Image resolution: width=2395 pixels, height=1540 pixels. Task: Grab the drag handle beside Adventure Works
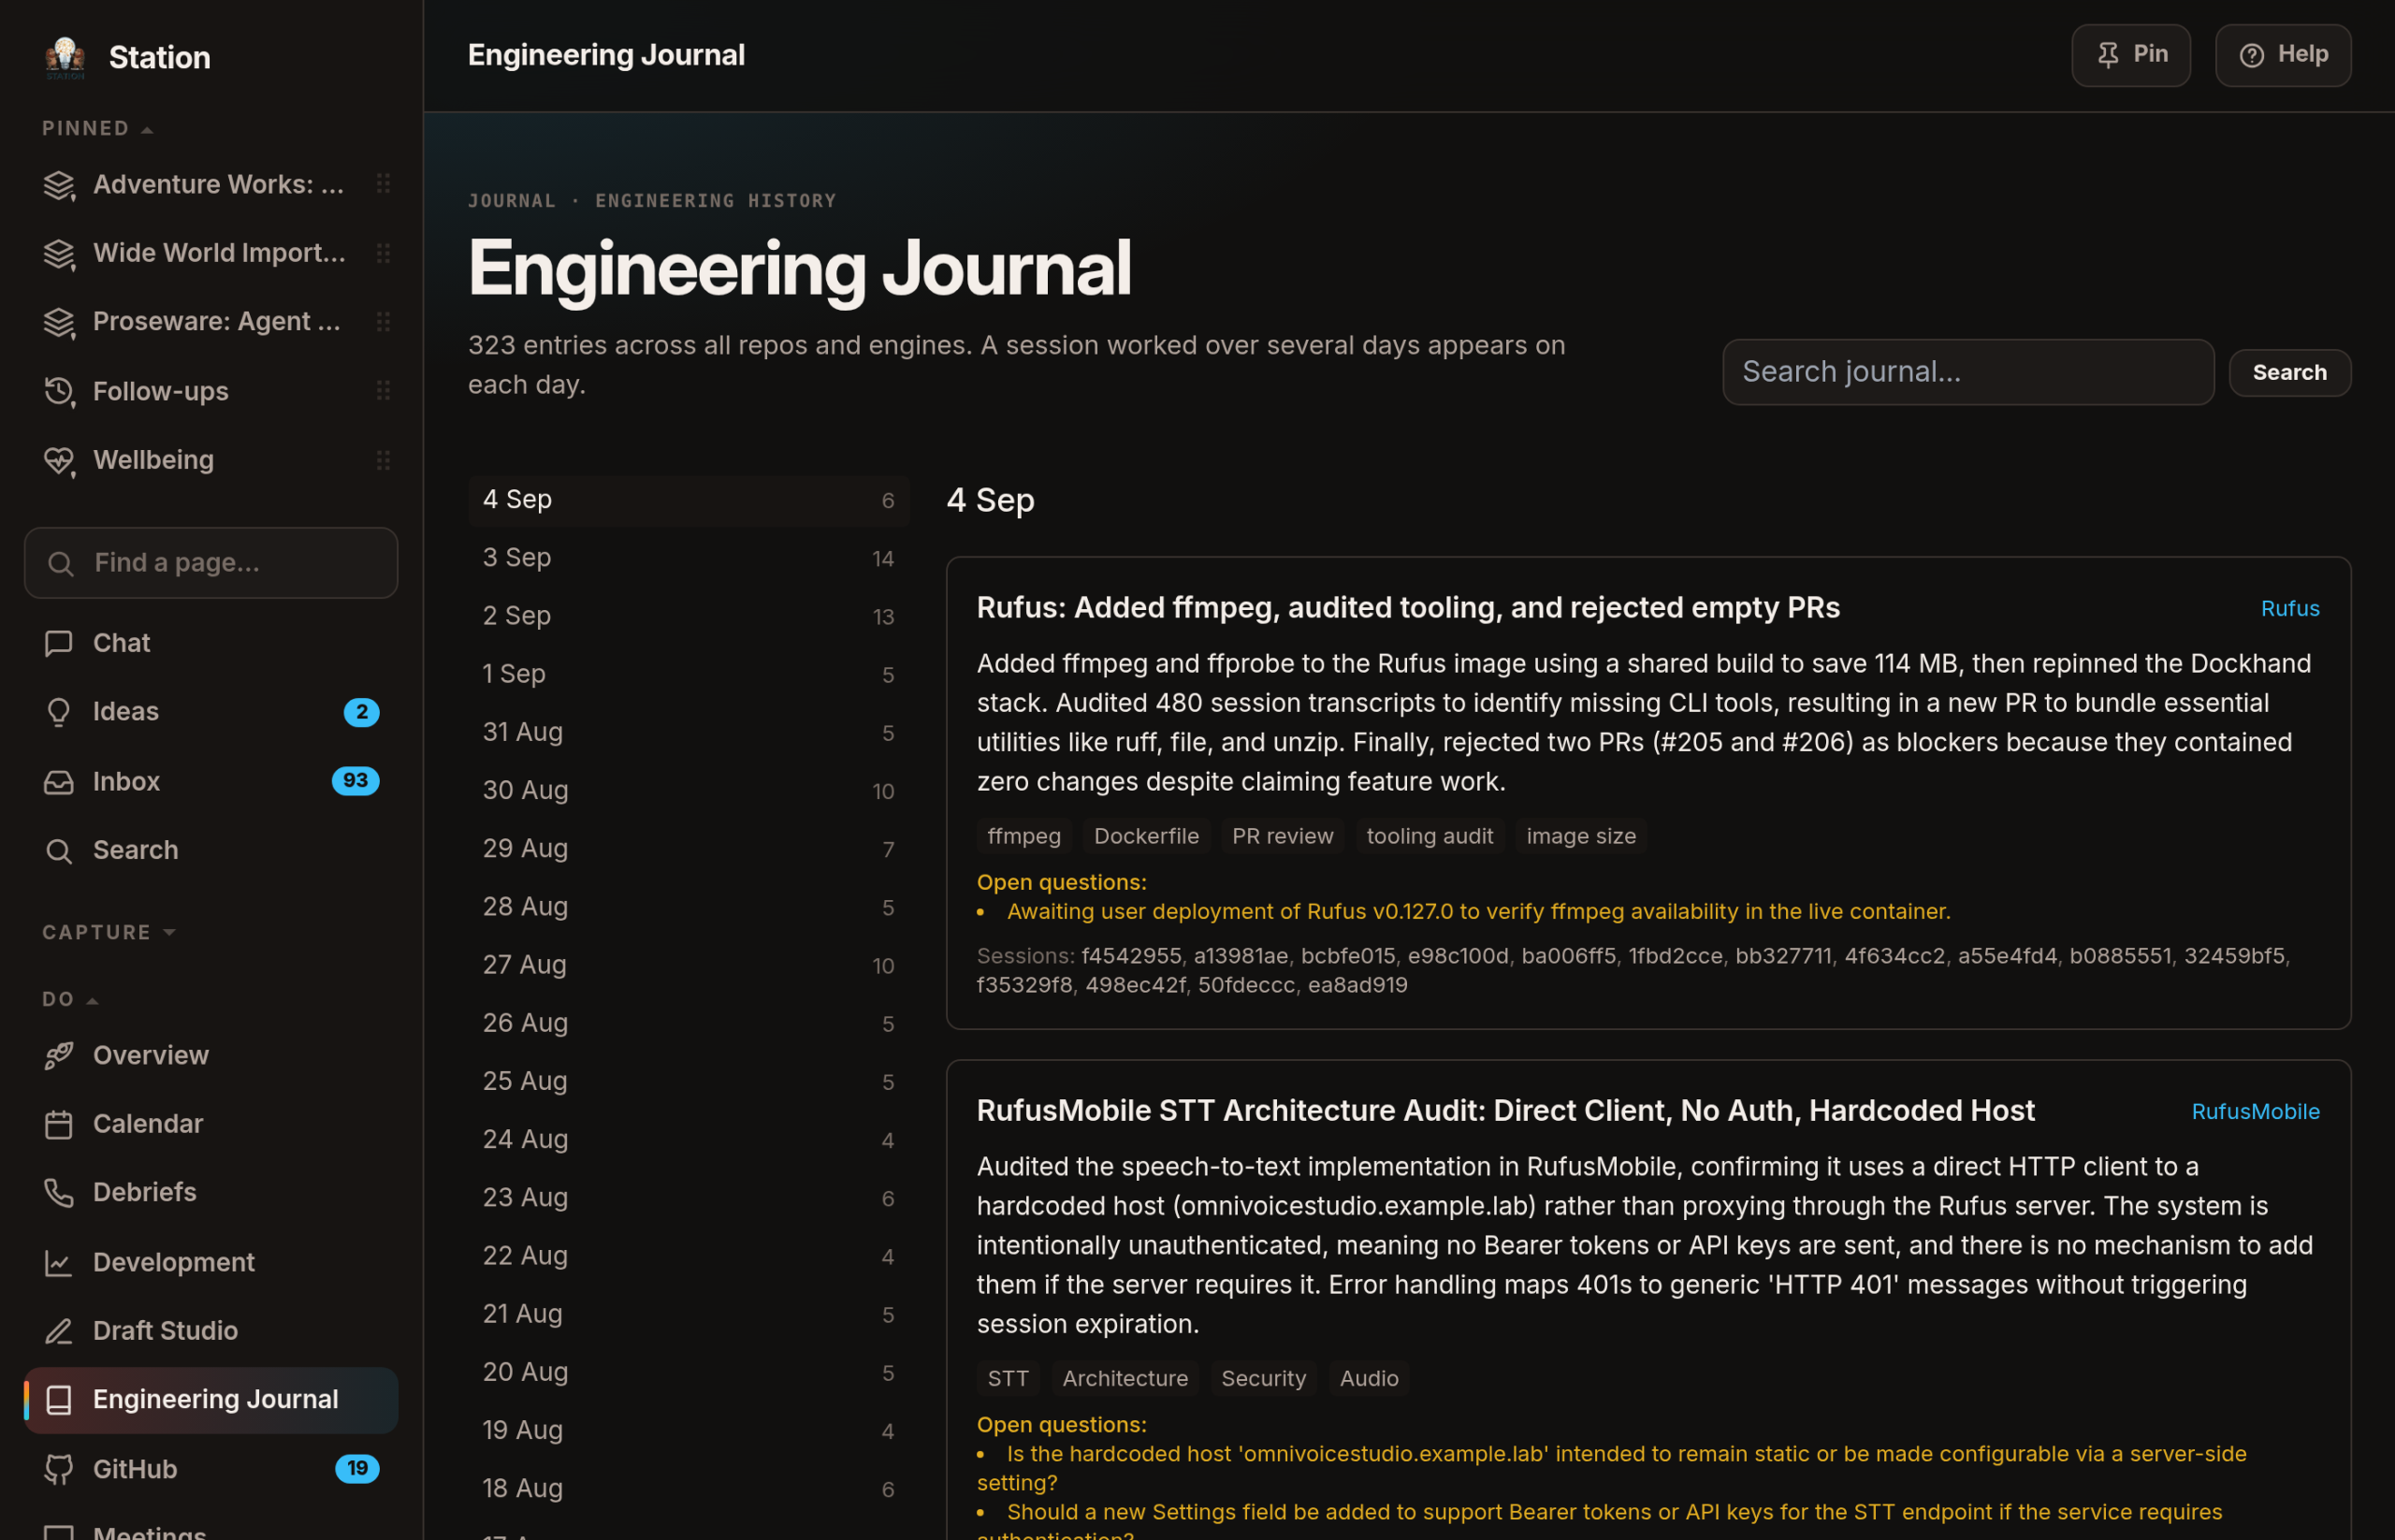[x=383, y=184]
